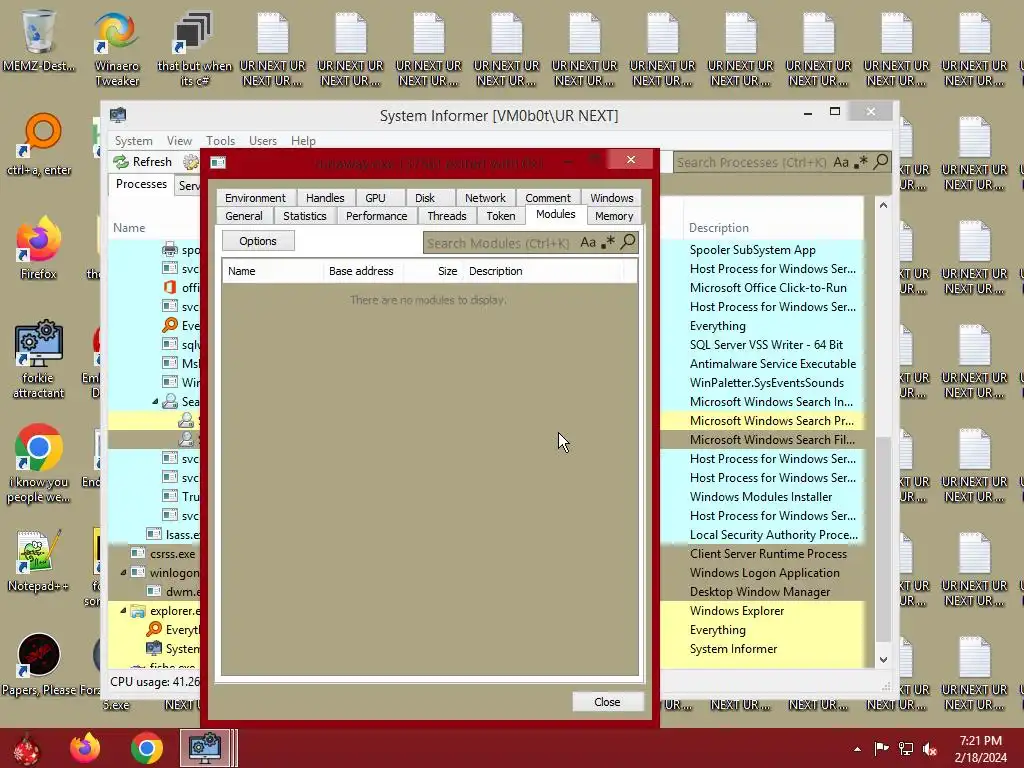The image size is (1024, 768).
Task: Click the module search magnifier icon
Action: 628,242
